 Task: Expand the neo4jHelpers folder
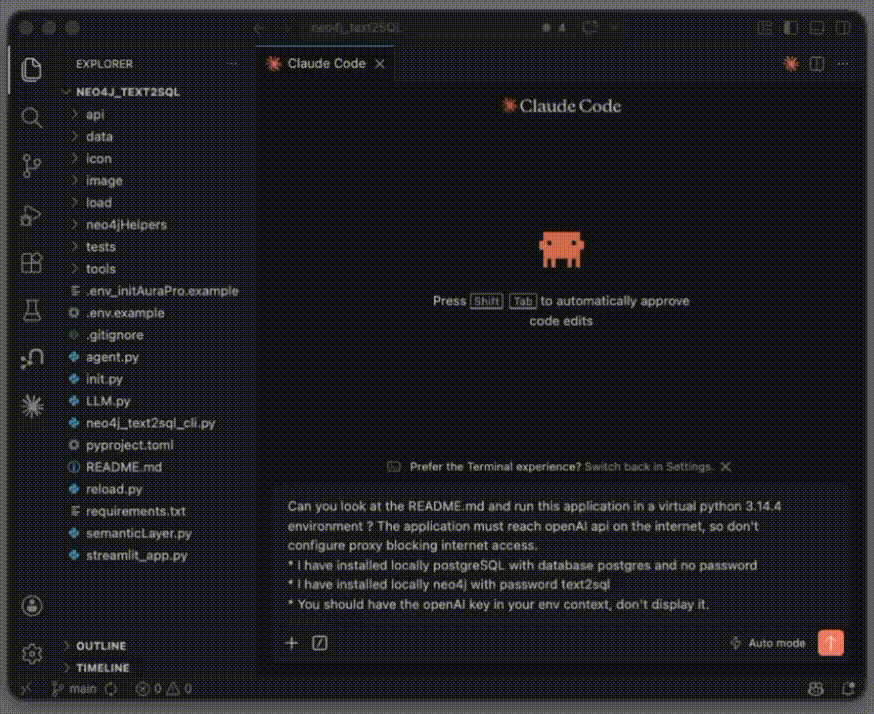[x=126, y=225]
